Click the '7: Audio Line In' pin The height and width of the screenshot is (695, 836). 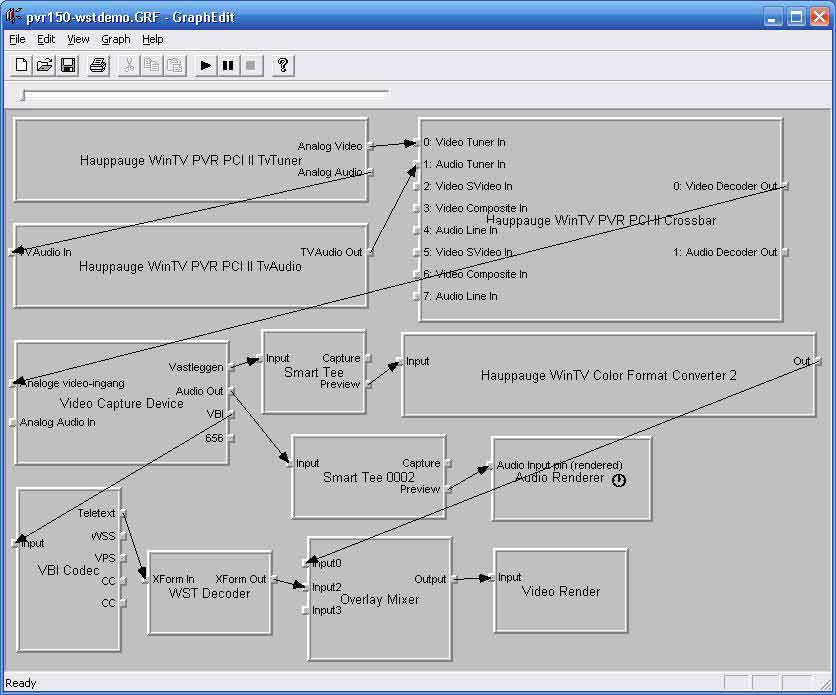point(416,296)
